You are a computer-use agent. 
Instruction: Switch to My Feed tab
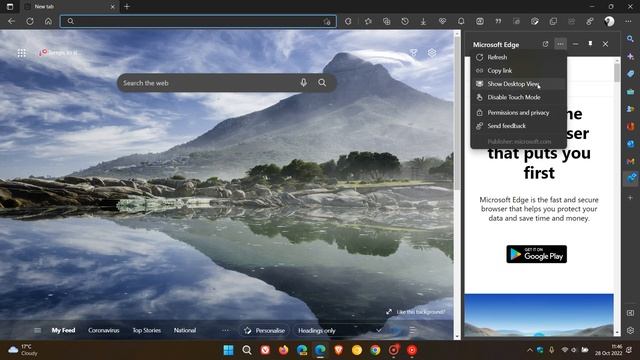[x=63, y=330]
